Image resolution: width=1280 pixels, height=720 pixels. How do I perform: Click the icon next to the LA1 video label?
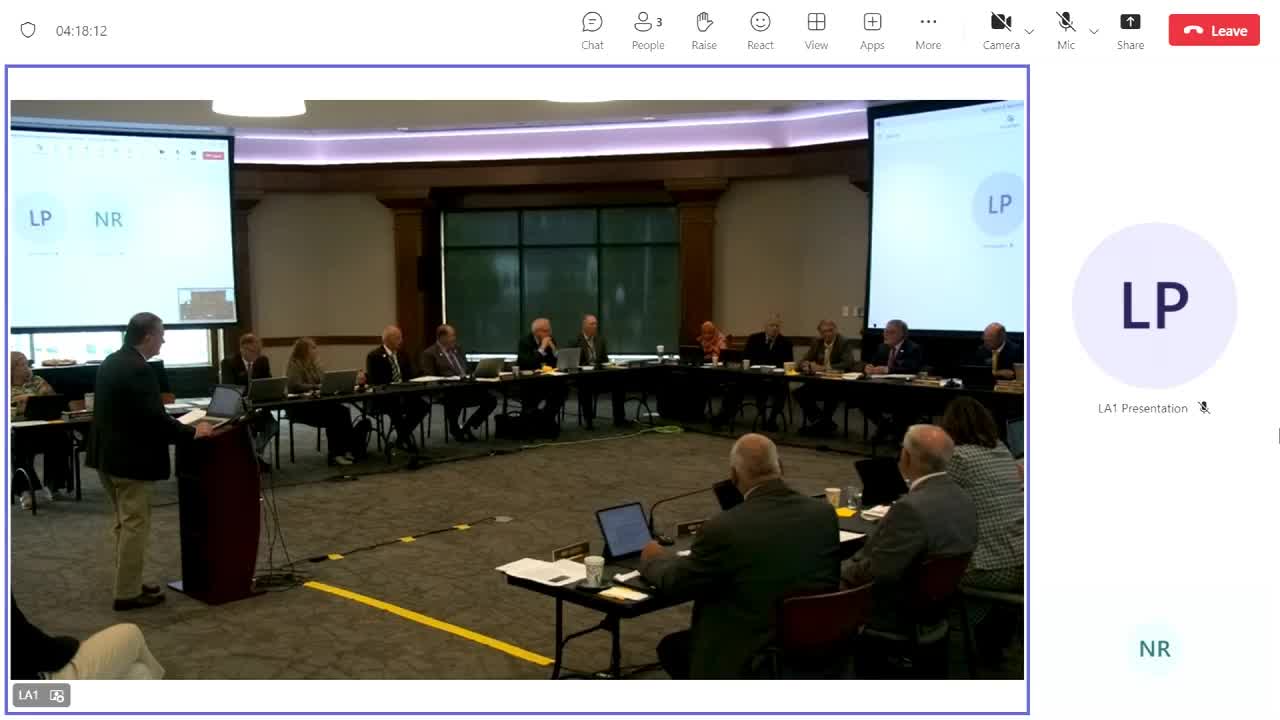click(x=57, y=695)
